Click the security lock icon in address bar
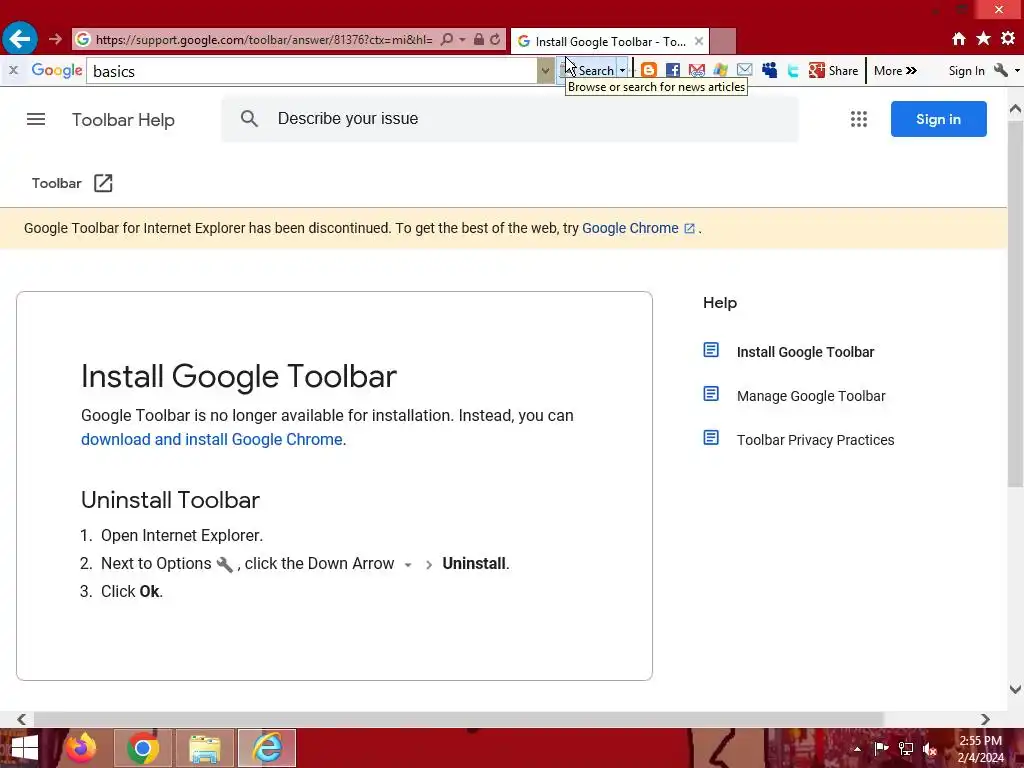The width and height of the screenshot is (1024, 768). point(479,39)
